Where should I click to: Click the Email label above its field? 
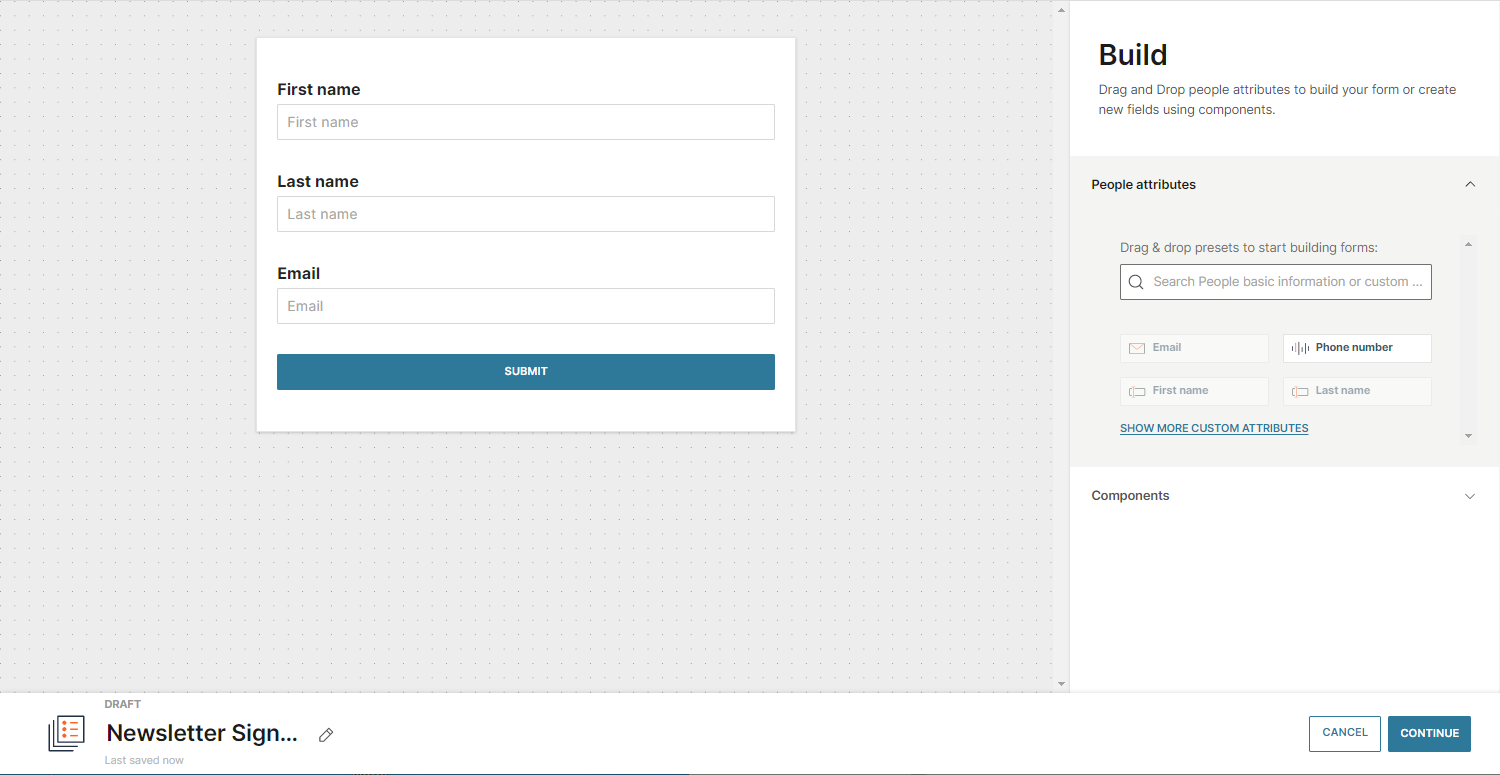[299, 274]
